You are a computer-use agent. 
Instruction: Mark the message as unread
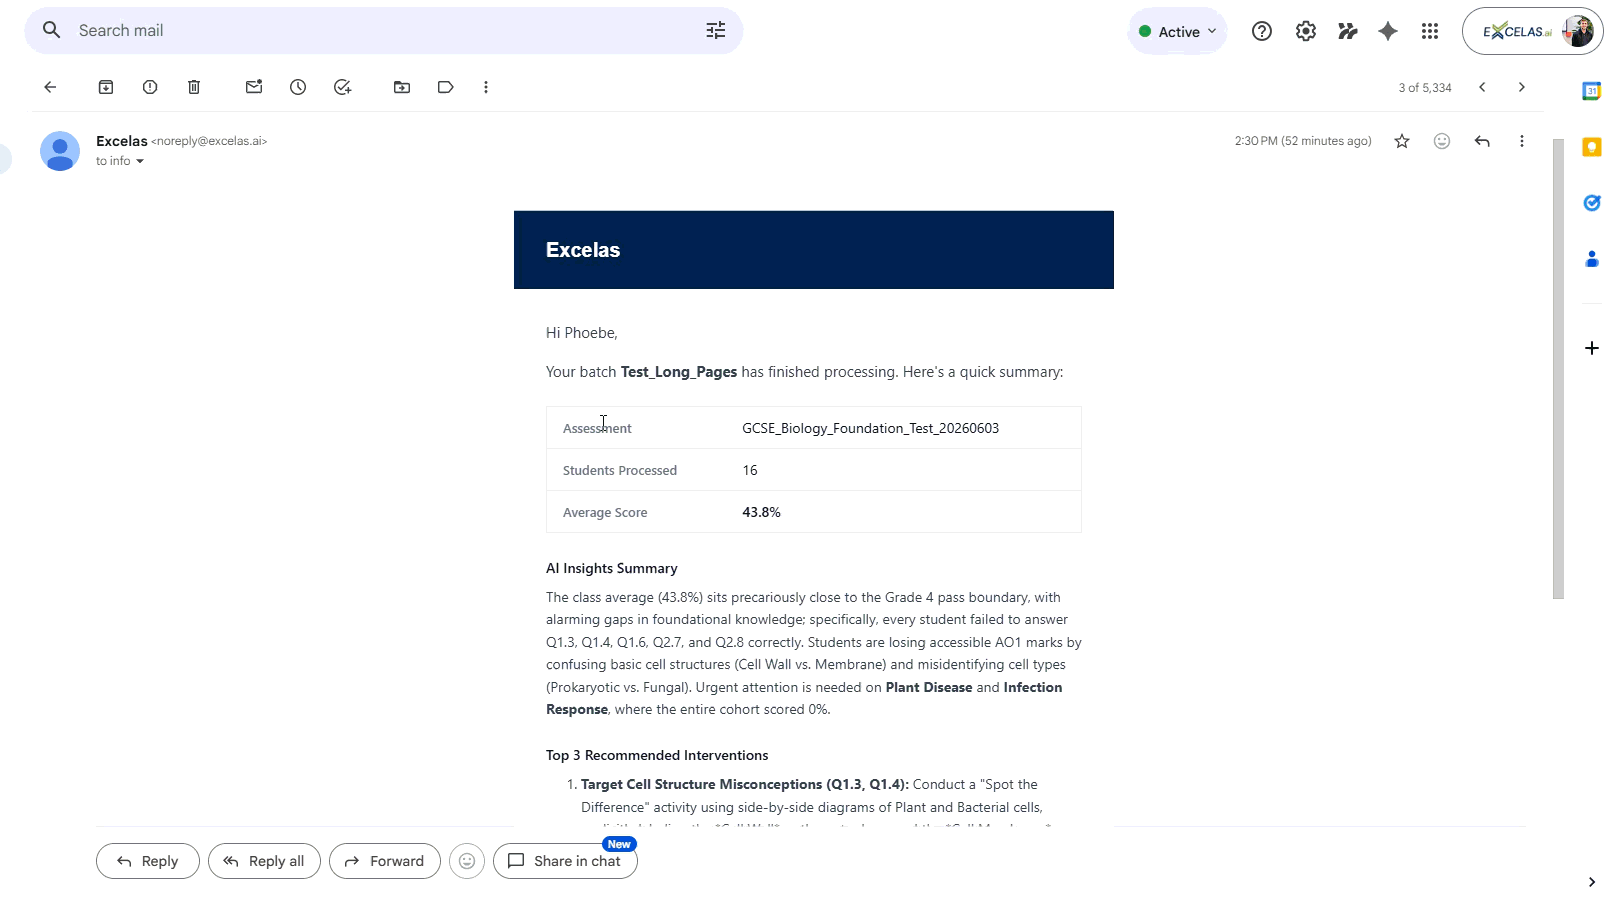click(254, 87)
